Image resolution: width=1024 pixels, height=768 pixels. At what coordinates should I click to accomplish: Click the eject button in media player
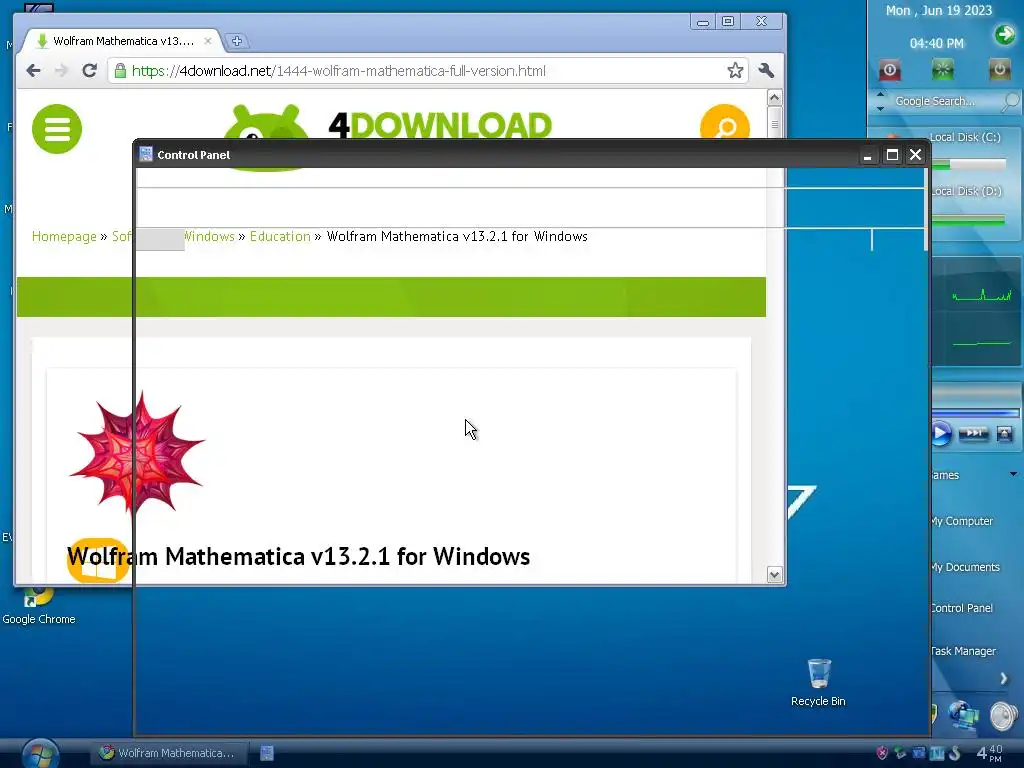click(1004, 433)
